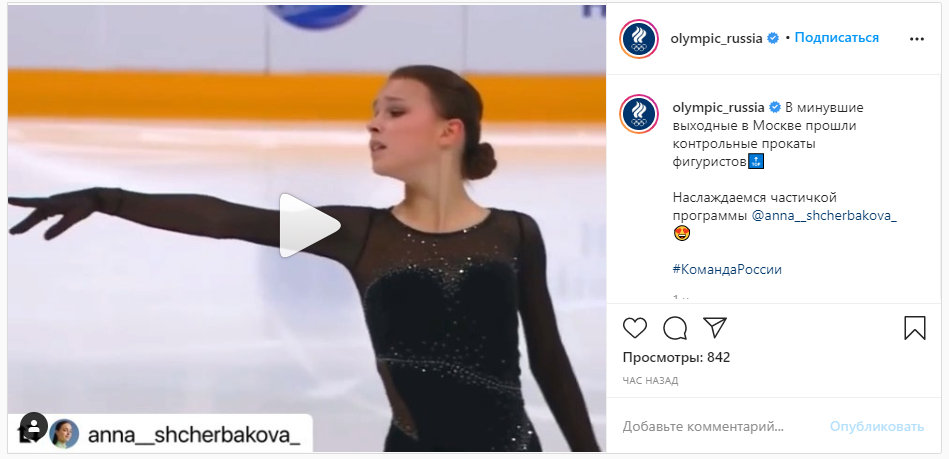Click anna__shcherbakova_ tag label on video
This screenshot has width=949, height=459.
click(194, 435)
